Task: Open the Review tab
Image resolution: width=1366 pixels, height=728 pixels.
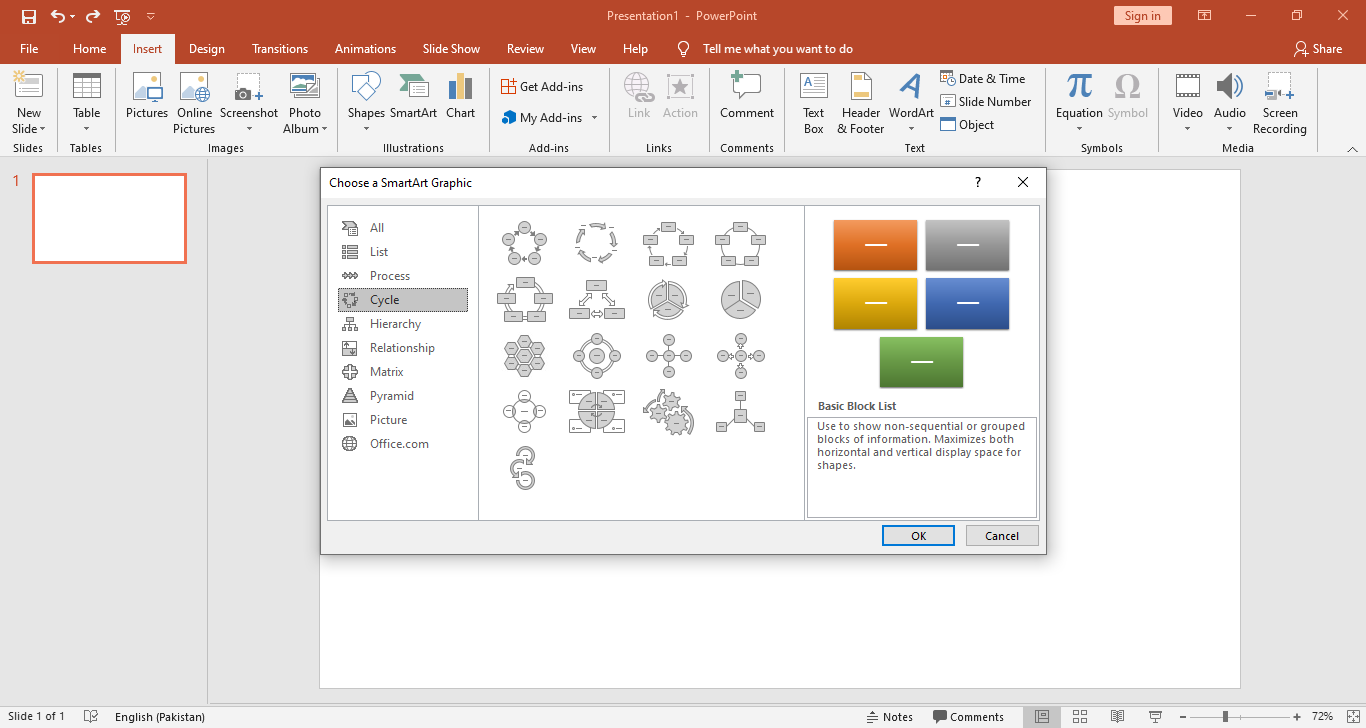Action: [x=525, y=49]
